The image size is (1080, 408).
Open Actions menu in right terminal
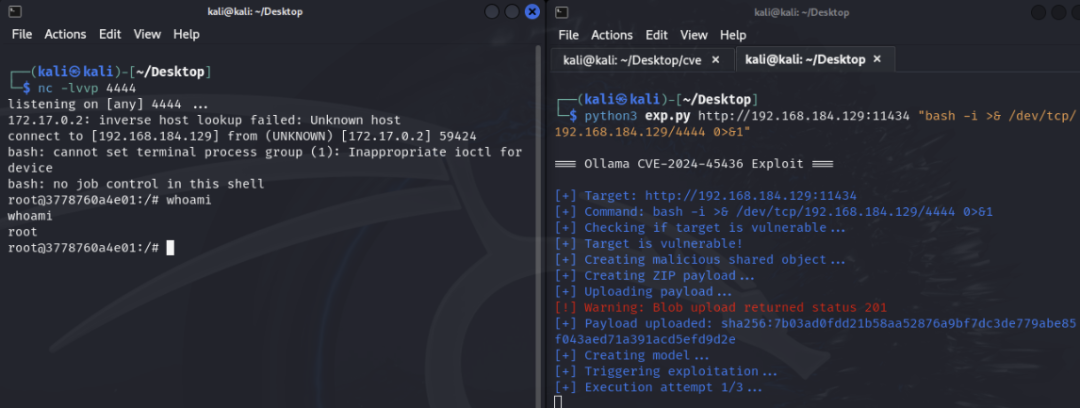612,34
